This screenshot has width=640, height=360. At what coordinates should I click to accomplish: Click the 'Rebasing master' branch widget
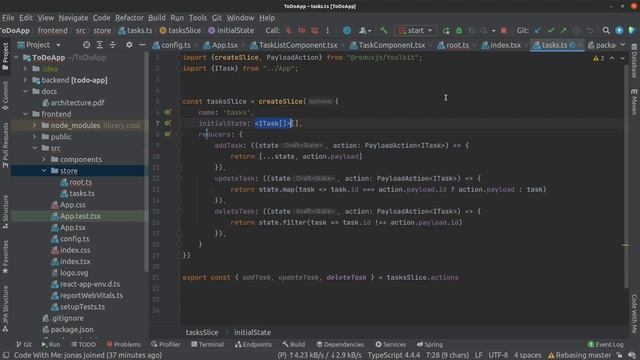[x=579, y=355]
